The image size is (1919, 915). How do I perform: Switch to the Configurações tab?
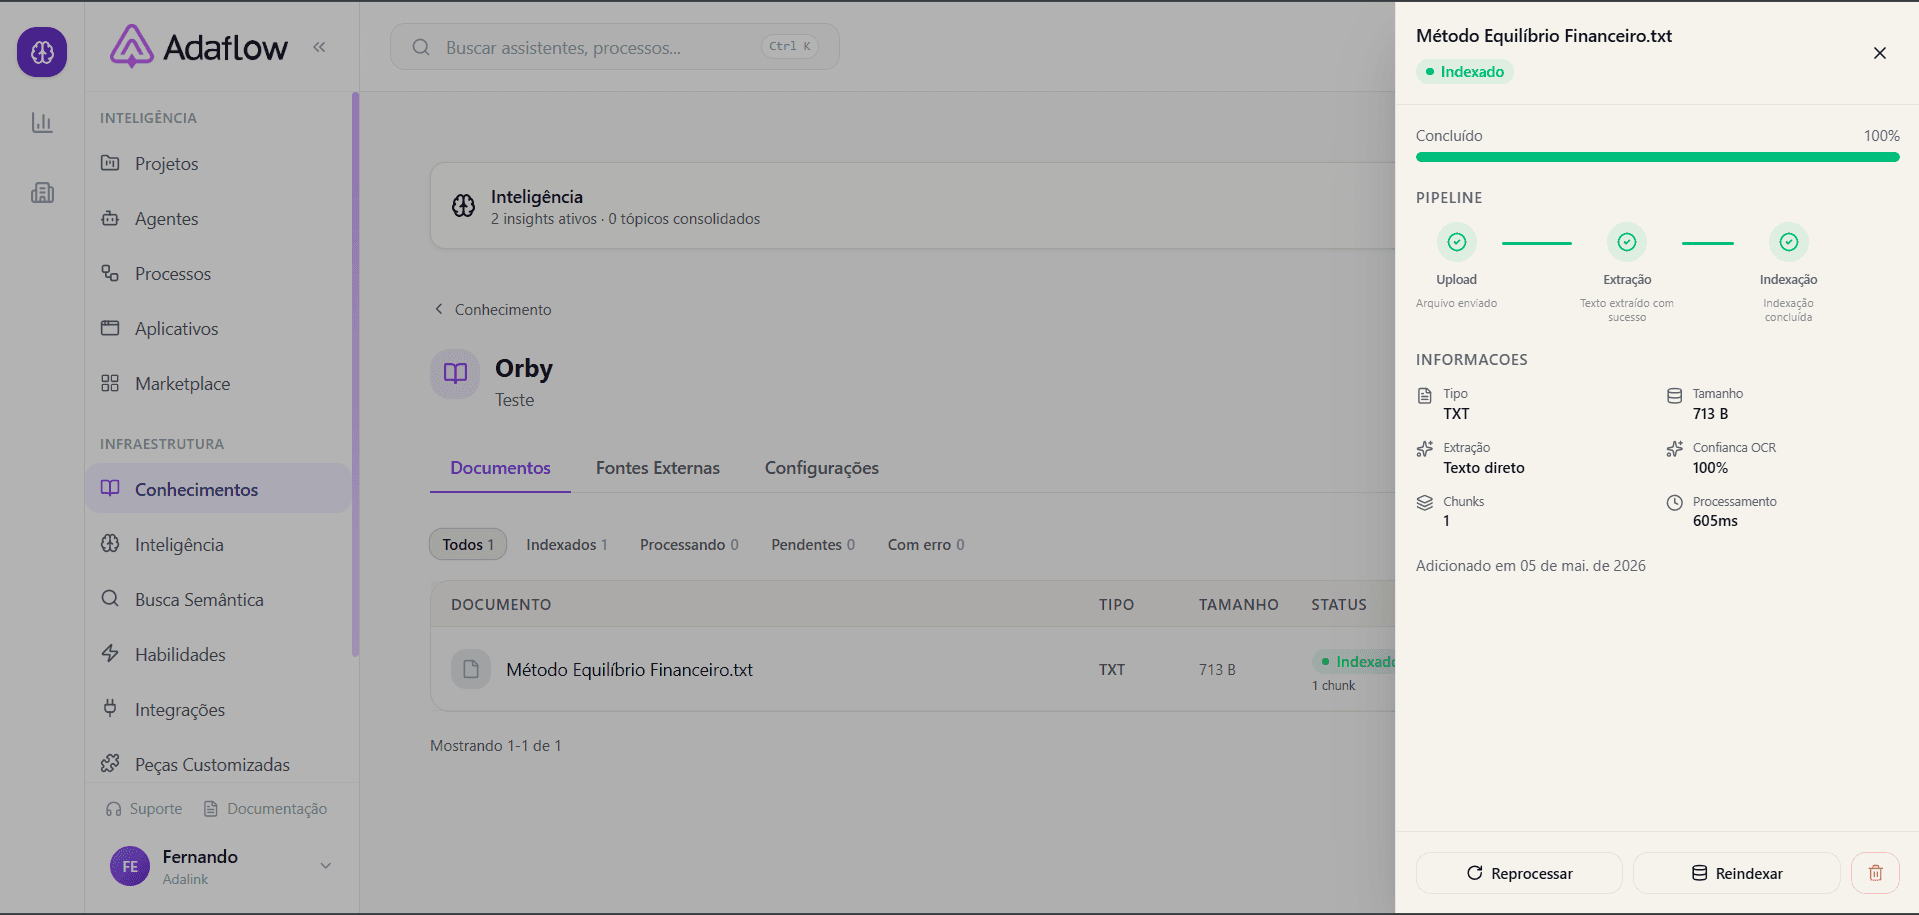tap(822, 468)
